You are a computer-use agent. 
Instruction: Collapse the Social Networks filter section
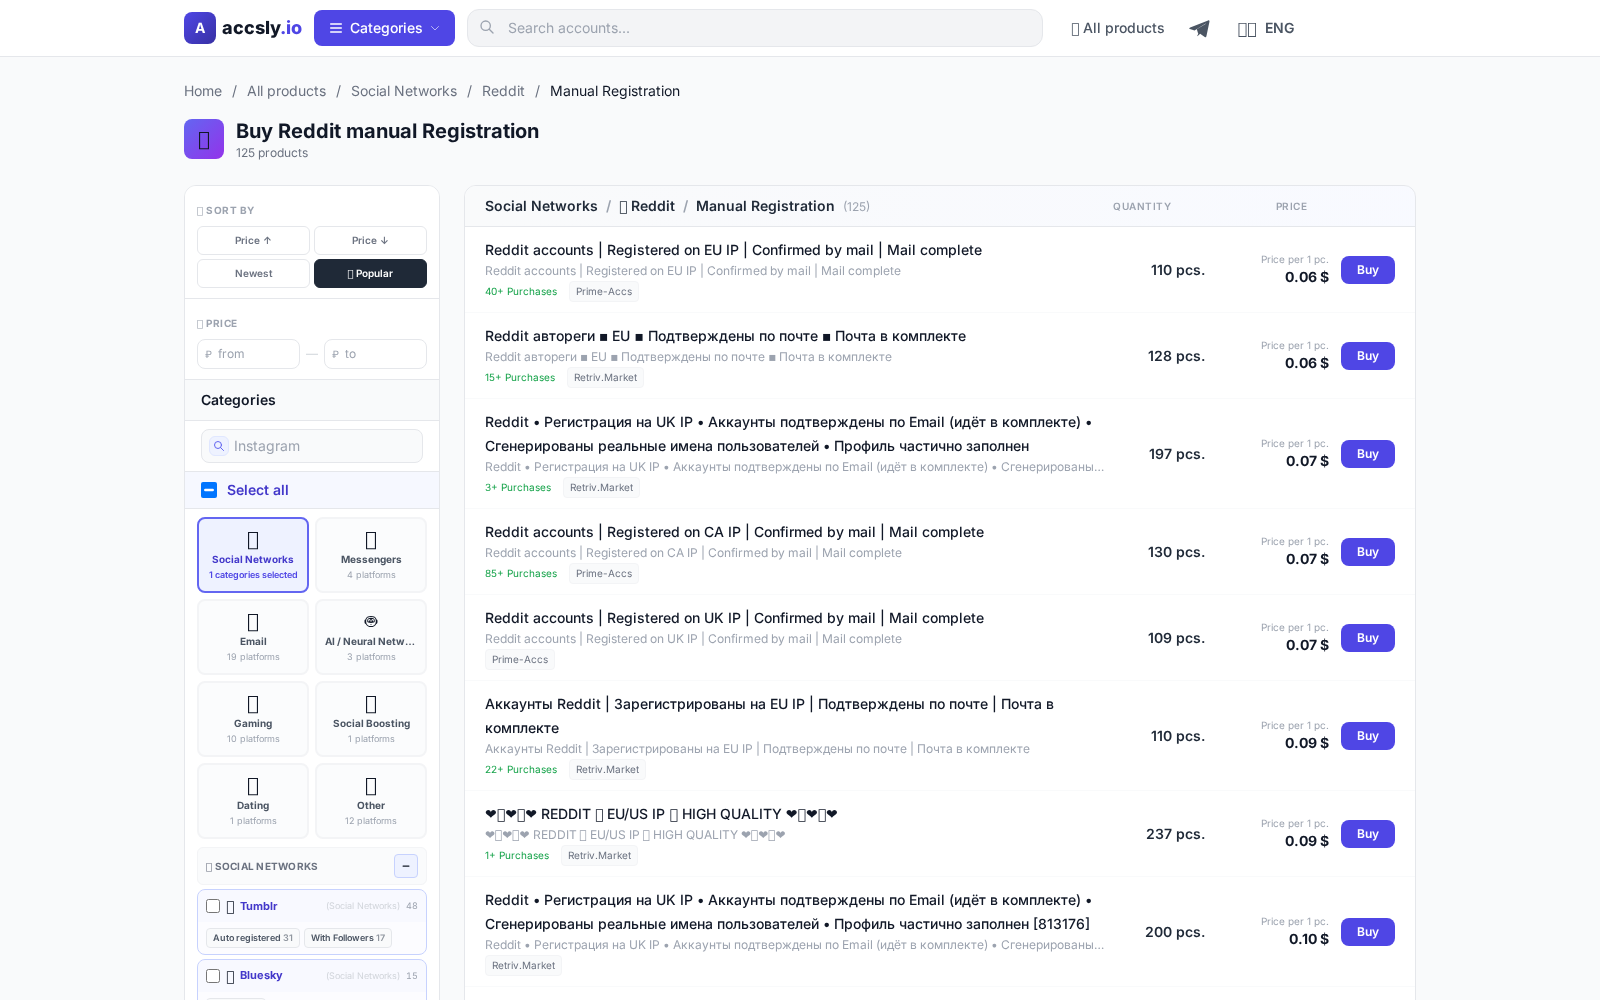click(406, 866)
